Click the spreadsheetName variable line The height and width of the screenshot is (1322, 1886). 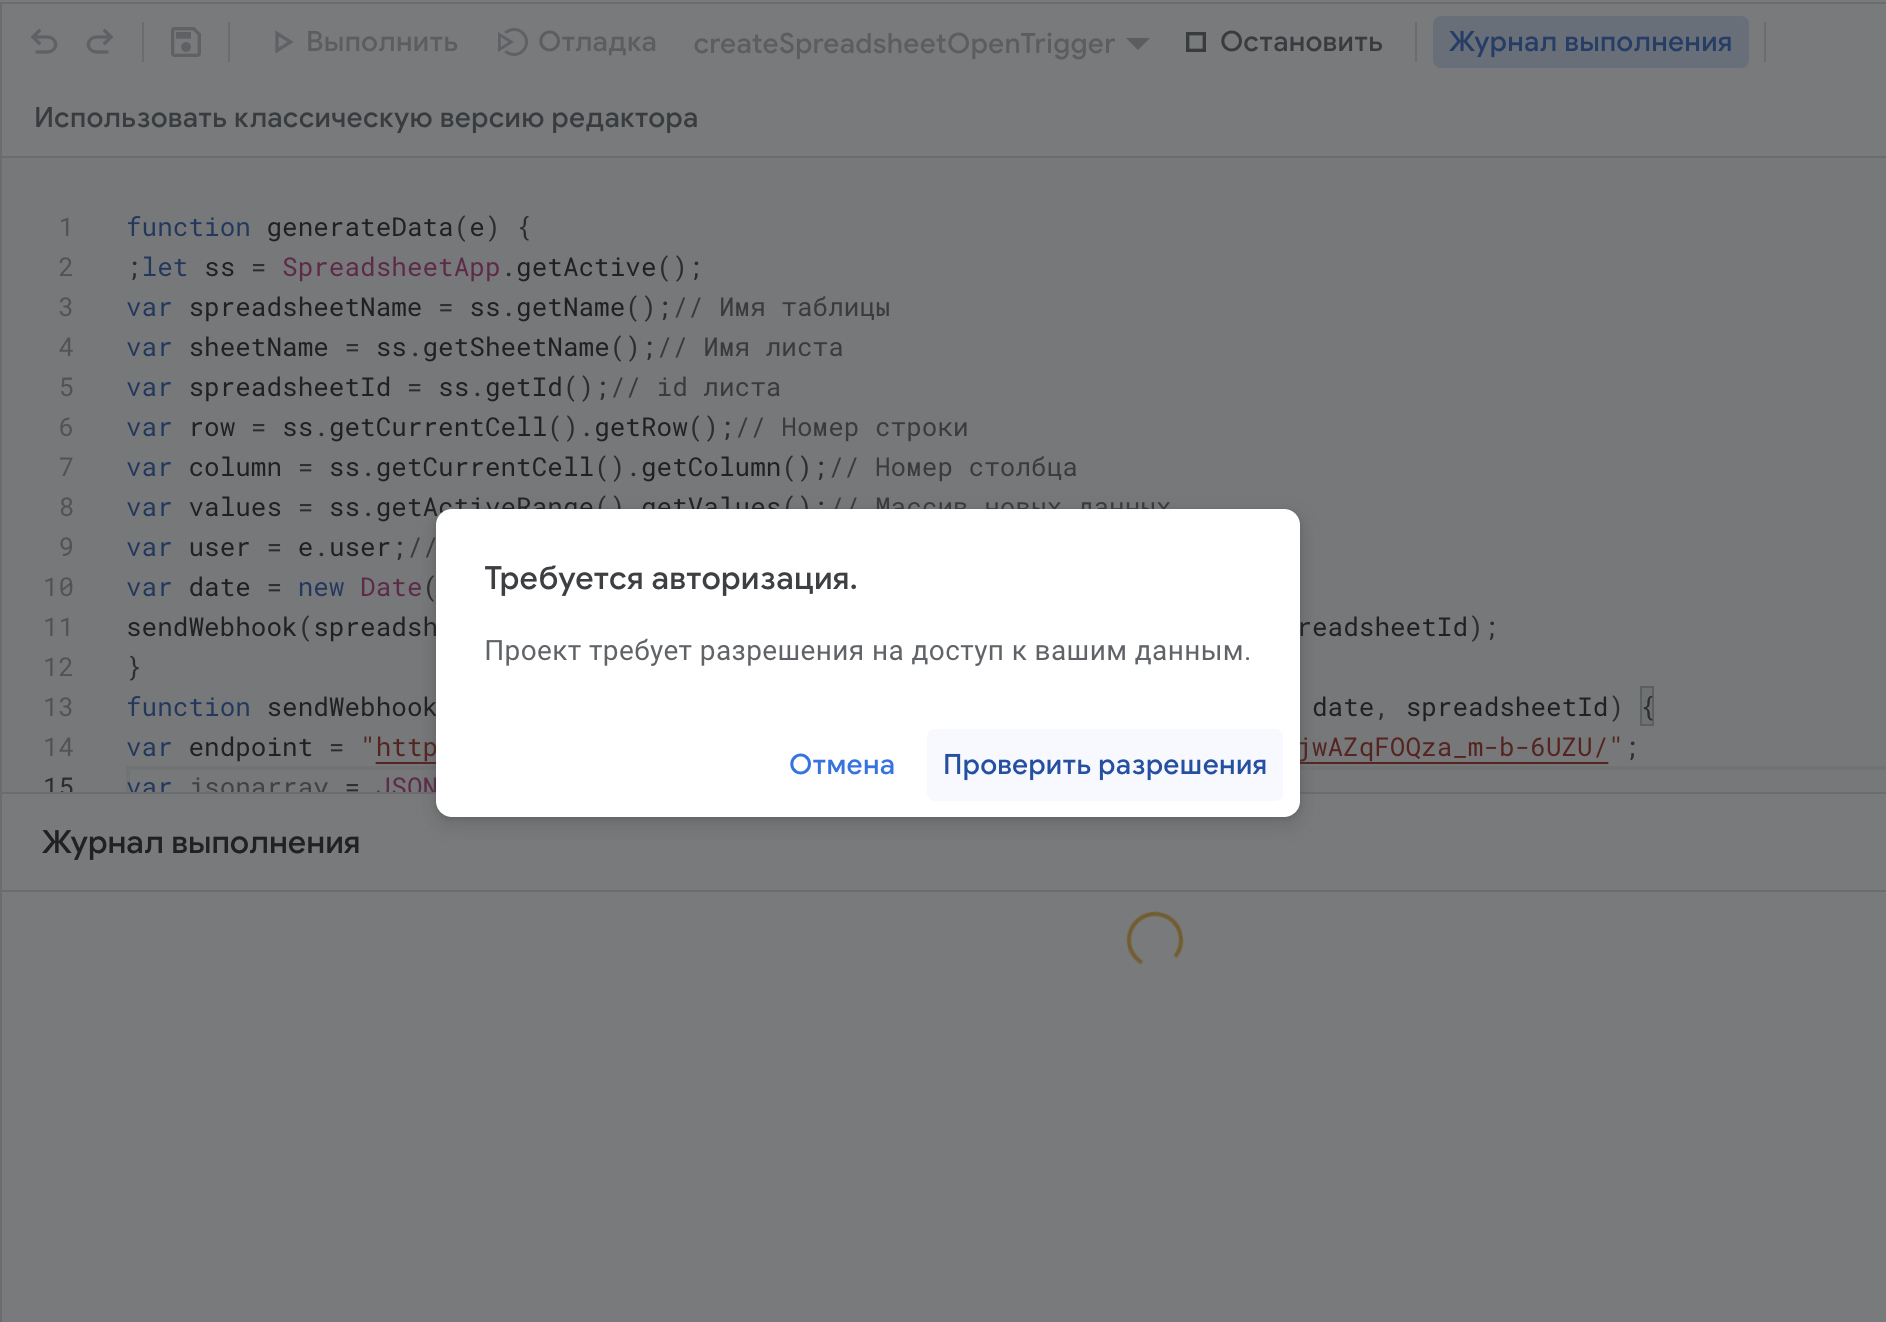(508, 308)
